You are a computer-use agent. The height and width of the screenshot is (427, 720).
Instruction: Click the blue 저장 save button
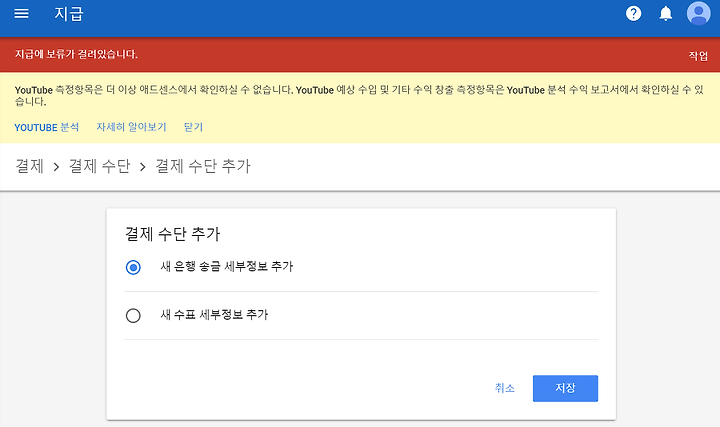pos(565,388)
